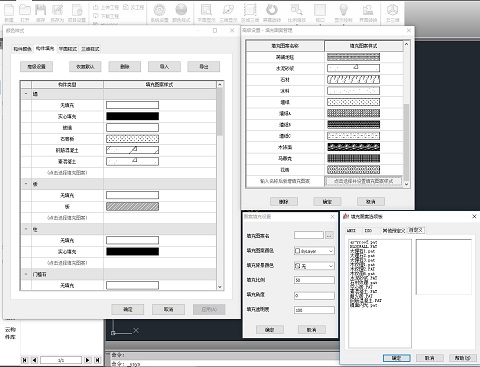Collapse the 柱 (column) group in component table

[x=26, y=229]
